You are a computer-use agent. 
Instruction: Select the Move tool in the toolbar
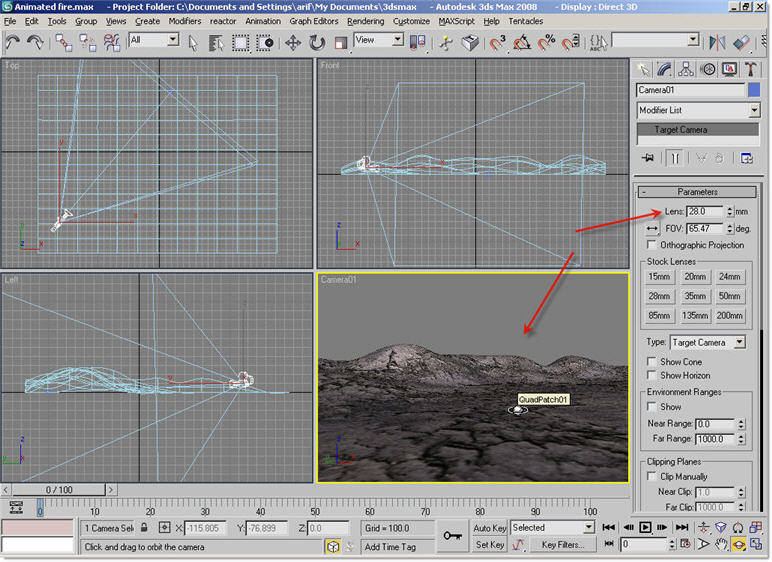tap(293, 42)
